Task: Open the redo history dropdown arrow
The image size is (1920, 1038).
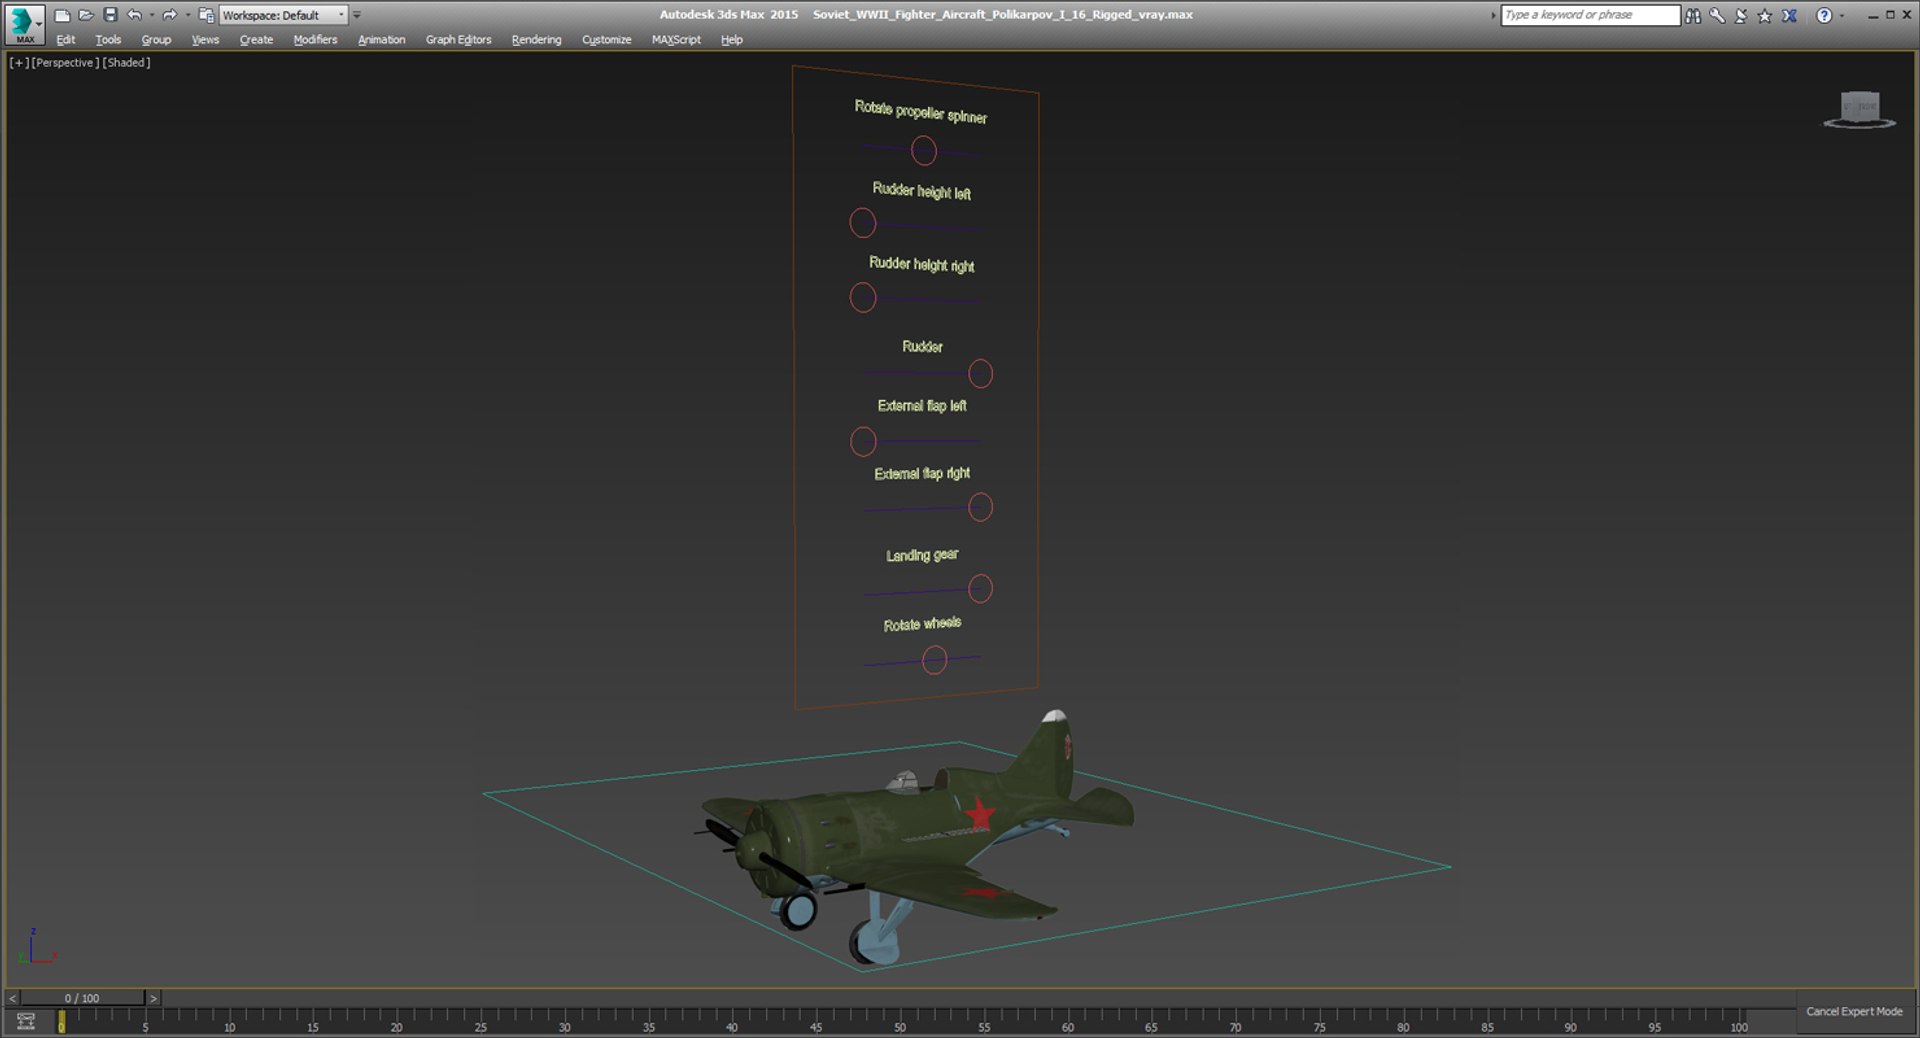Action: pyautogui.click(x=187, y=15)
